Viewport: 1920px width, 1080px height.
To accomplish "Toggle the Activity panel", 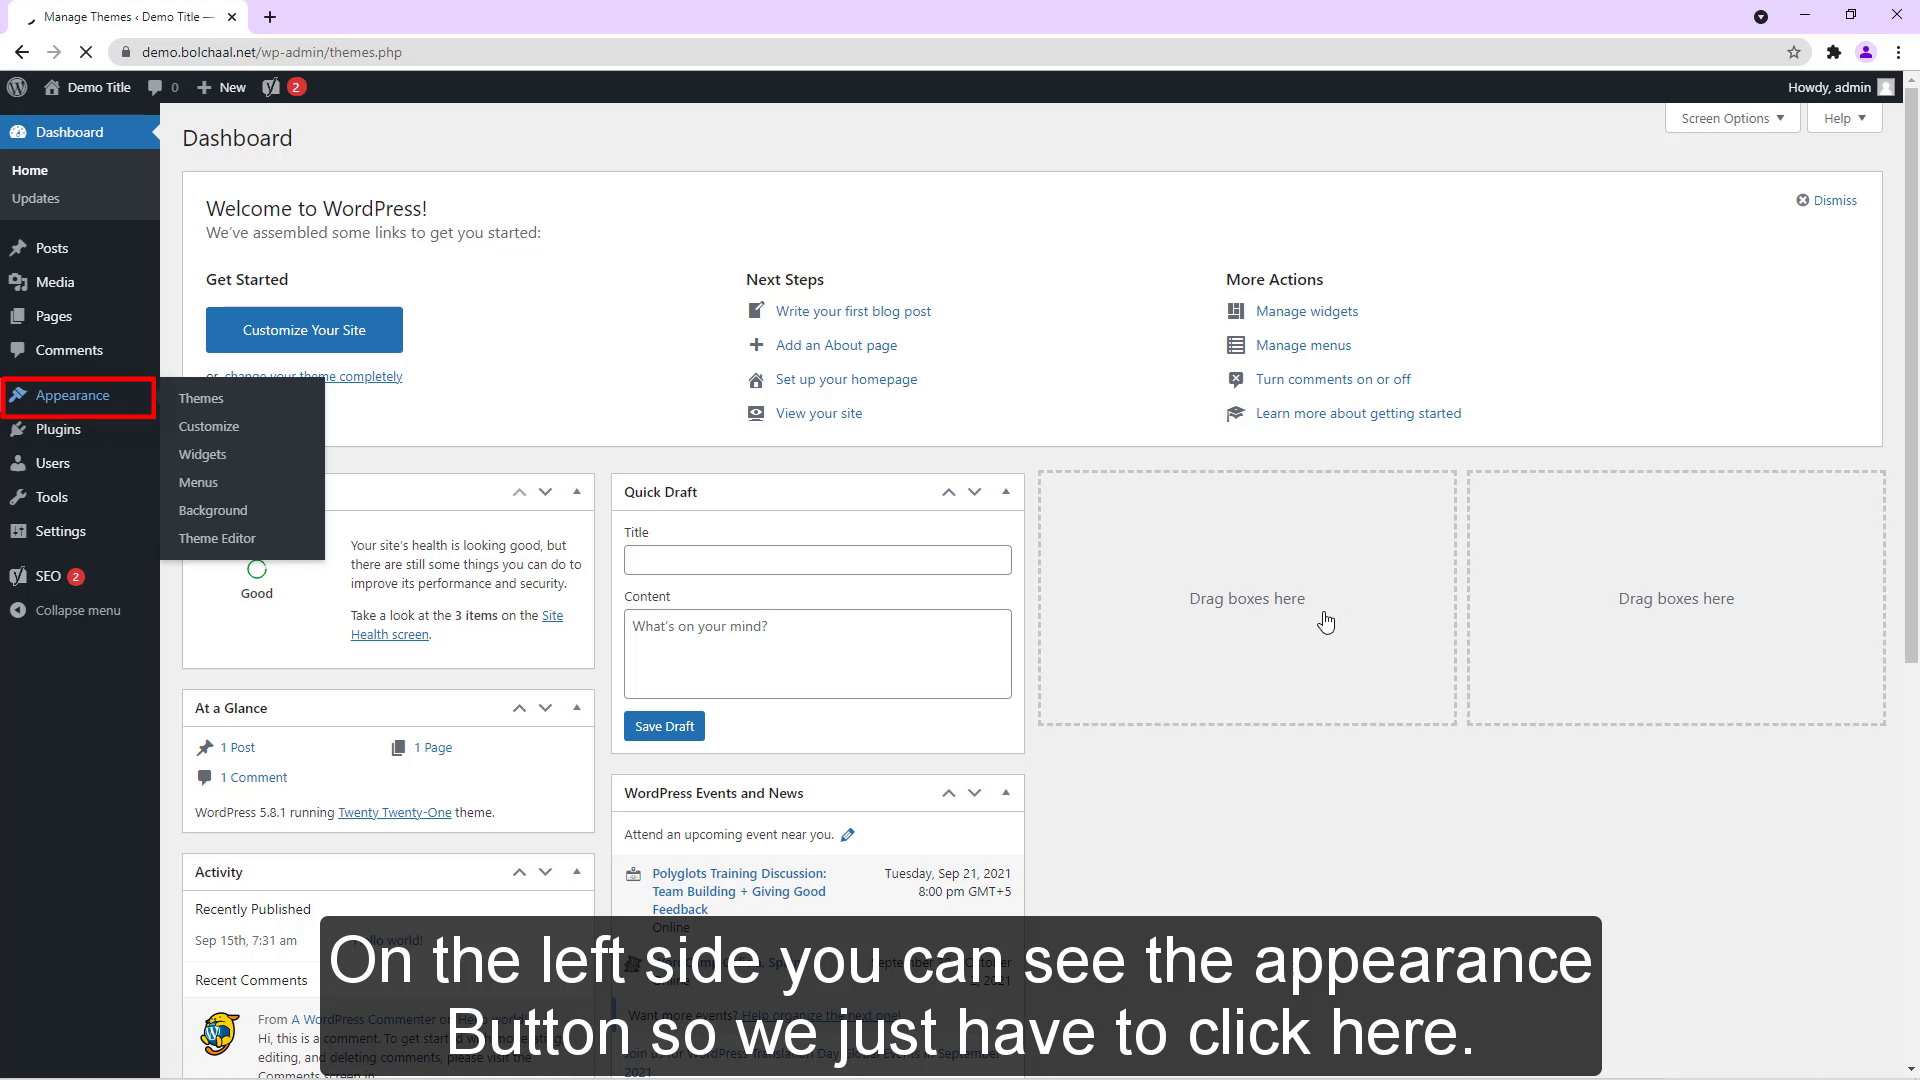I will (x=577, y=872).
